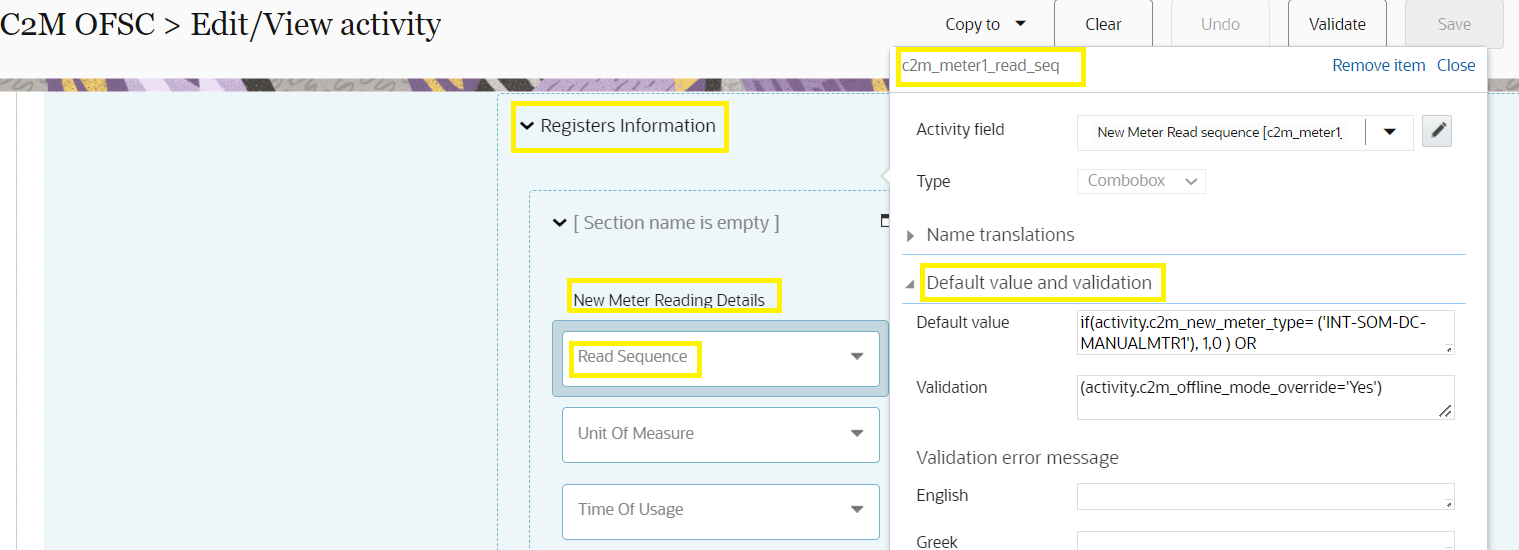The image size is (1519, 550).
Task: Click the New Meter Read sequence field value
Action: click(1219, 132)
